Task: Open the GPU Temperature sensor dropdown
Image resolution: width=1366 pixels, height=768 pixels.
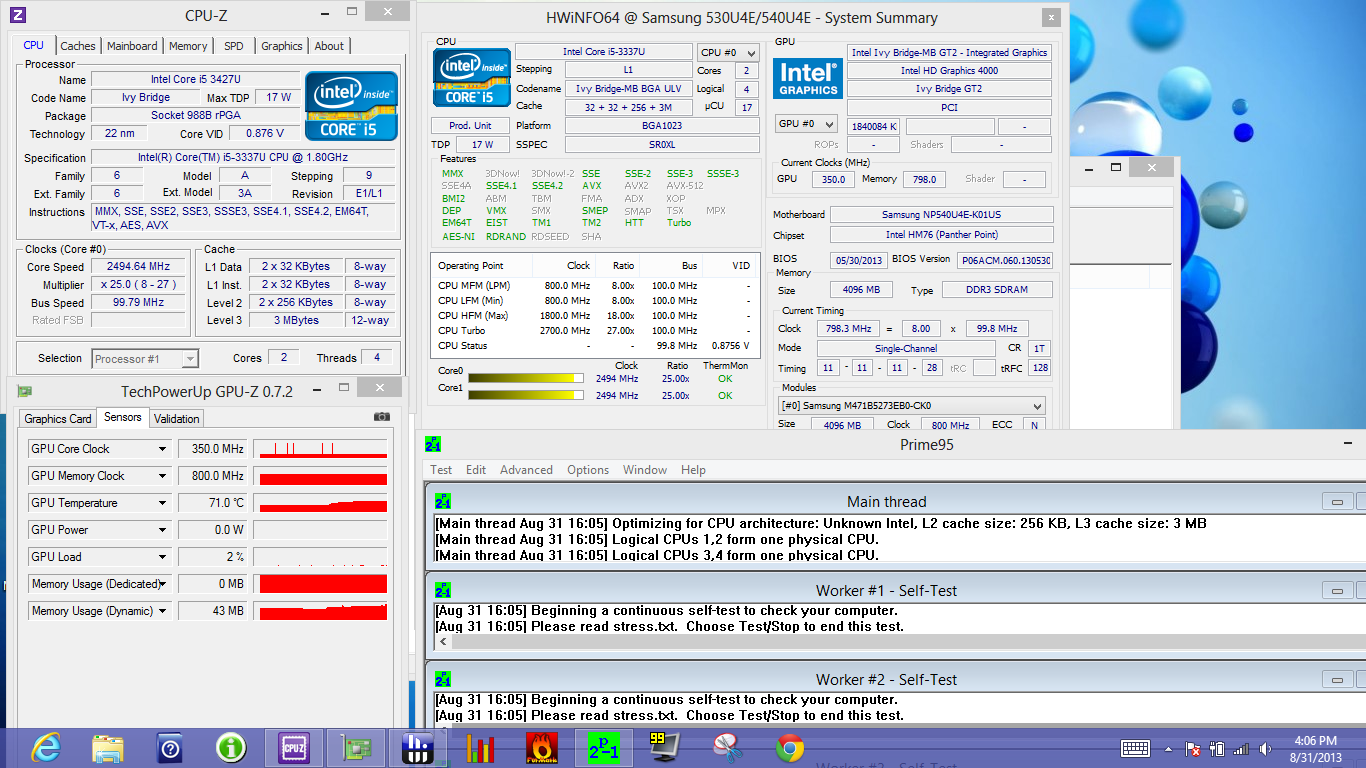Action: coord(162,503)
